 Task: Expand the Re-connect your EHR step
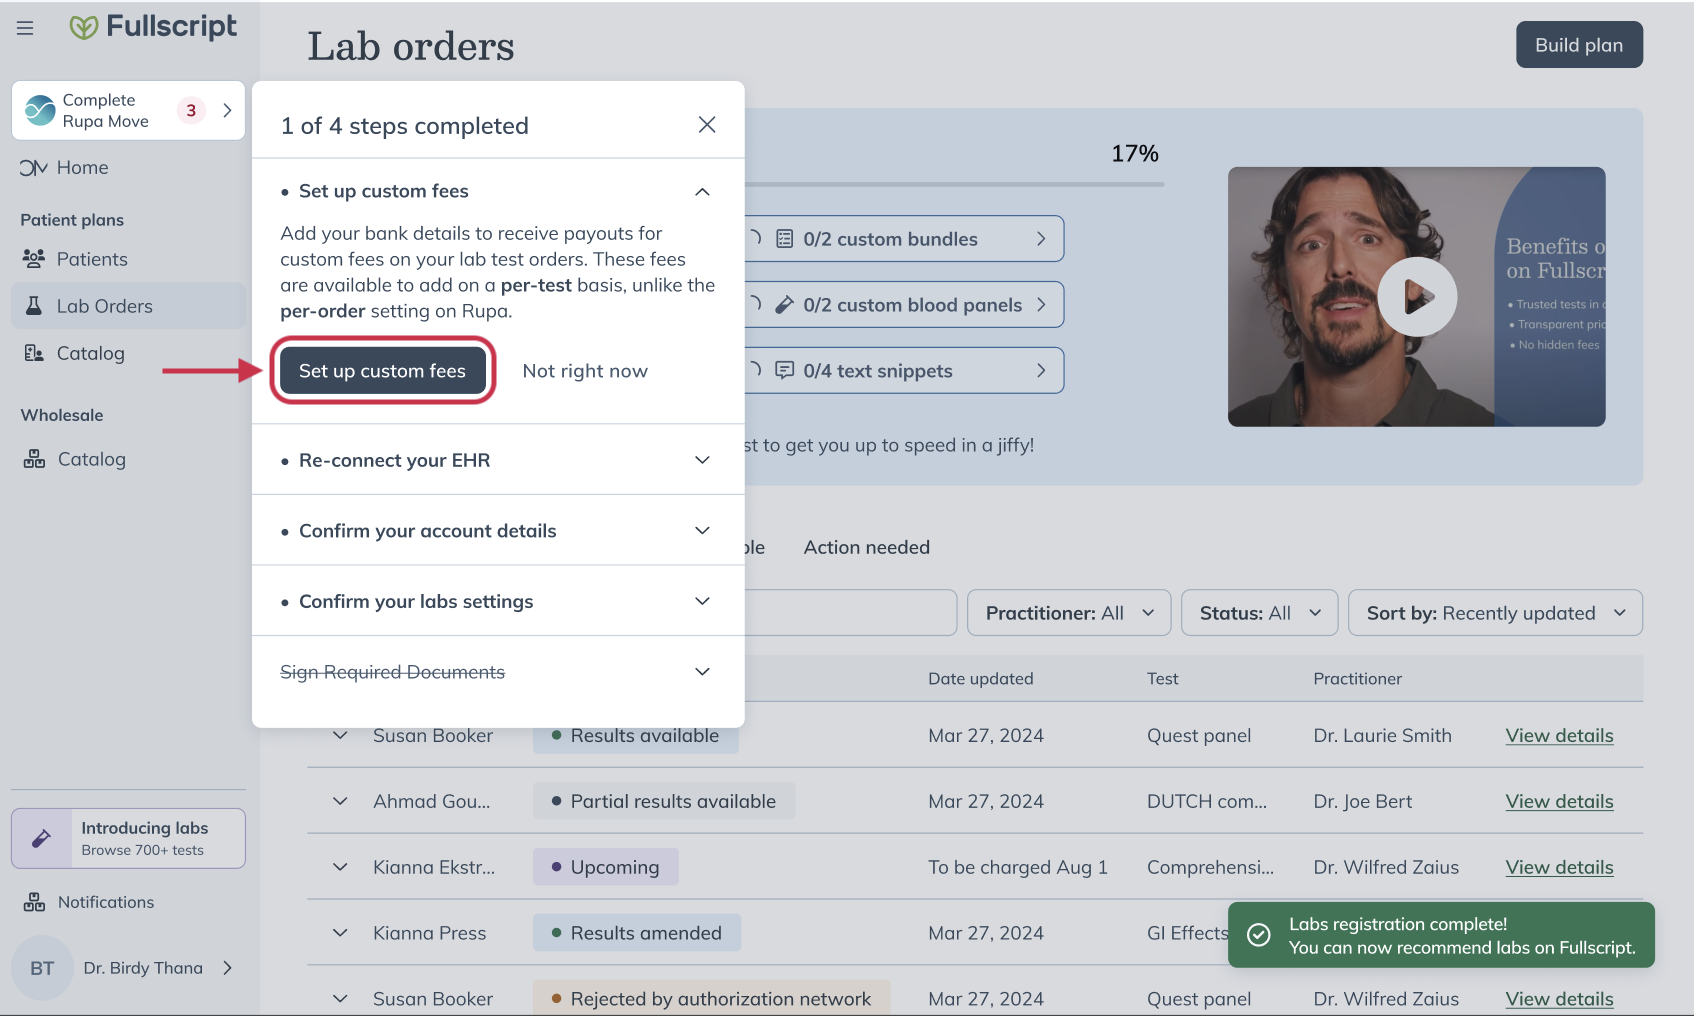pos(394,460)
